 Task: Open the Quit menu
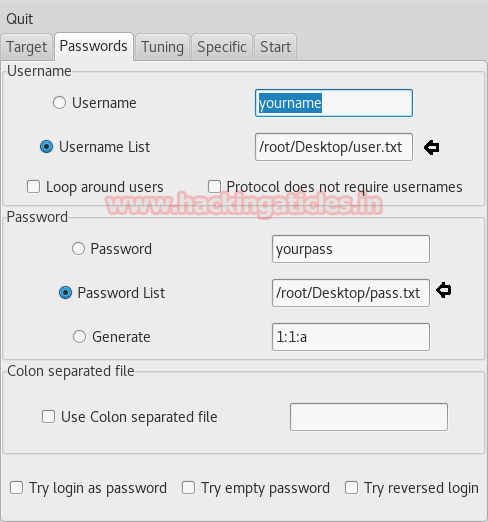(19, 19)
